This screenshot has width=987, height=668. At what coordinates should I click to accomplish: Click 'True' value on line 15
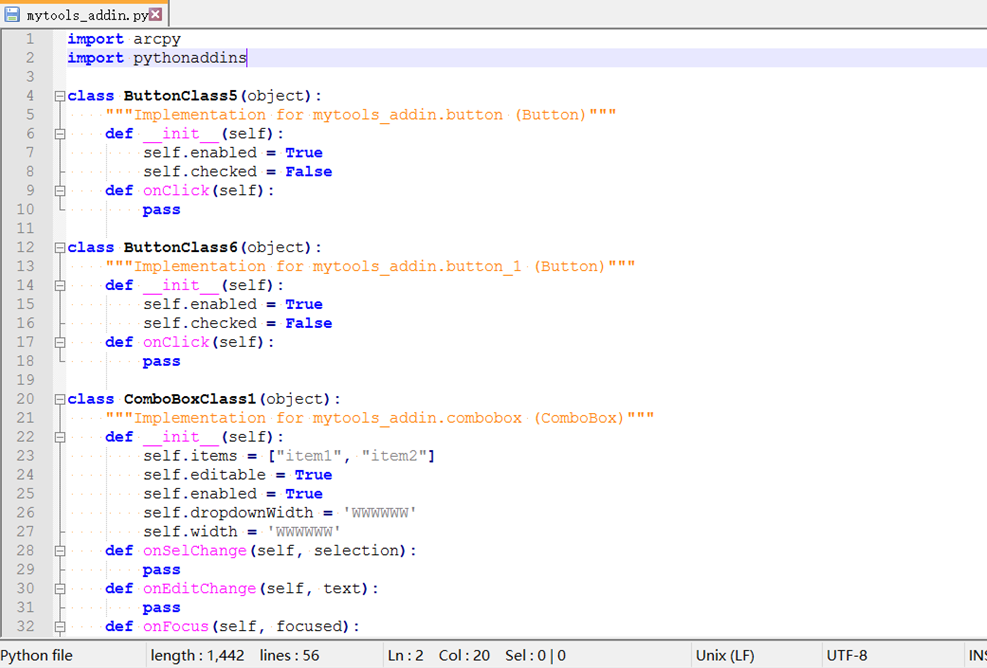tap(304, 305)
